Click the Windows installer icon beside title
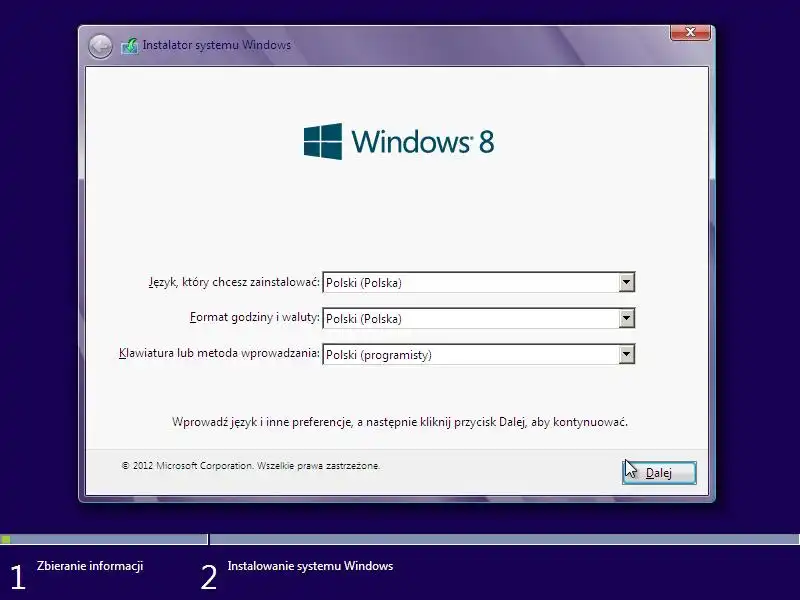The image size is (800, 600). click(x=130, y=46)
